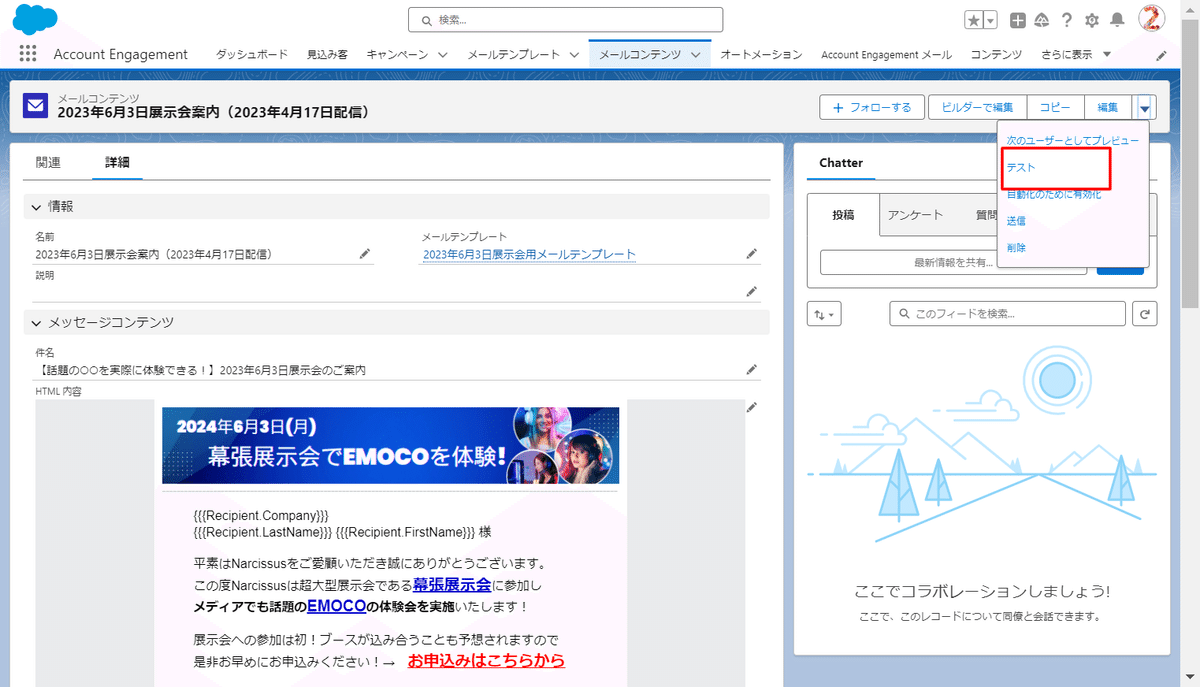The image size is (1200, 687).
Task: Open the global actions plus icon
Action: [x=1018, y=20]
